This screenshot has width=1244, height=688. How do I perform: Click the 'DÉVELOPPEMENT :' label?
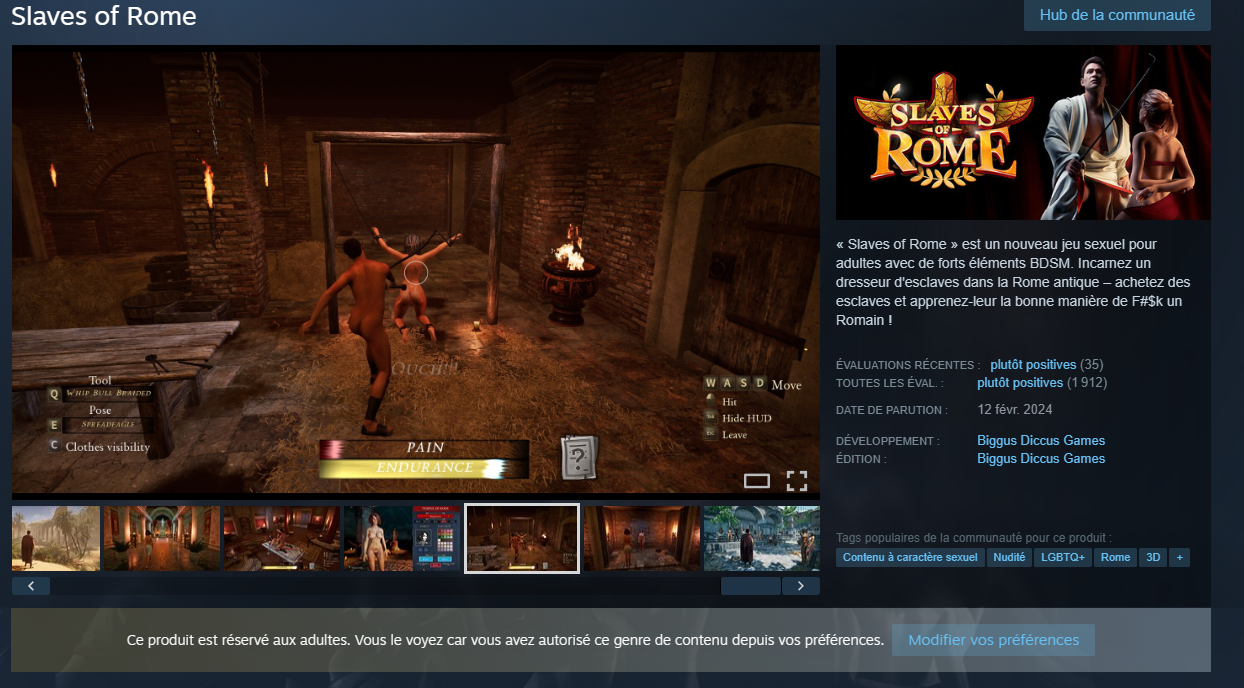888,441
